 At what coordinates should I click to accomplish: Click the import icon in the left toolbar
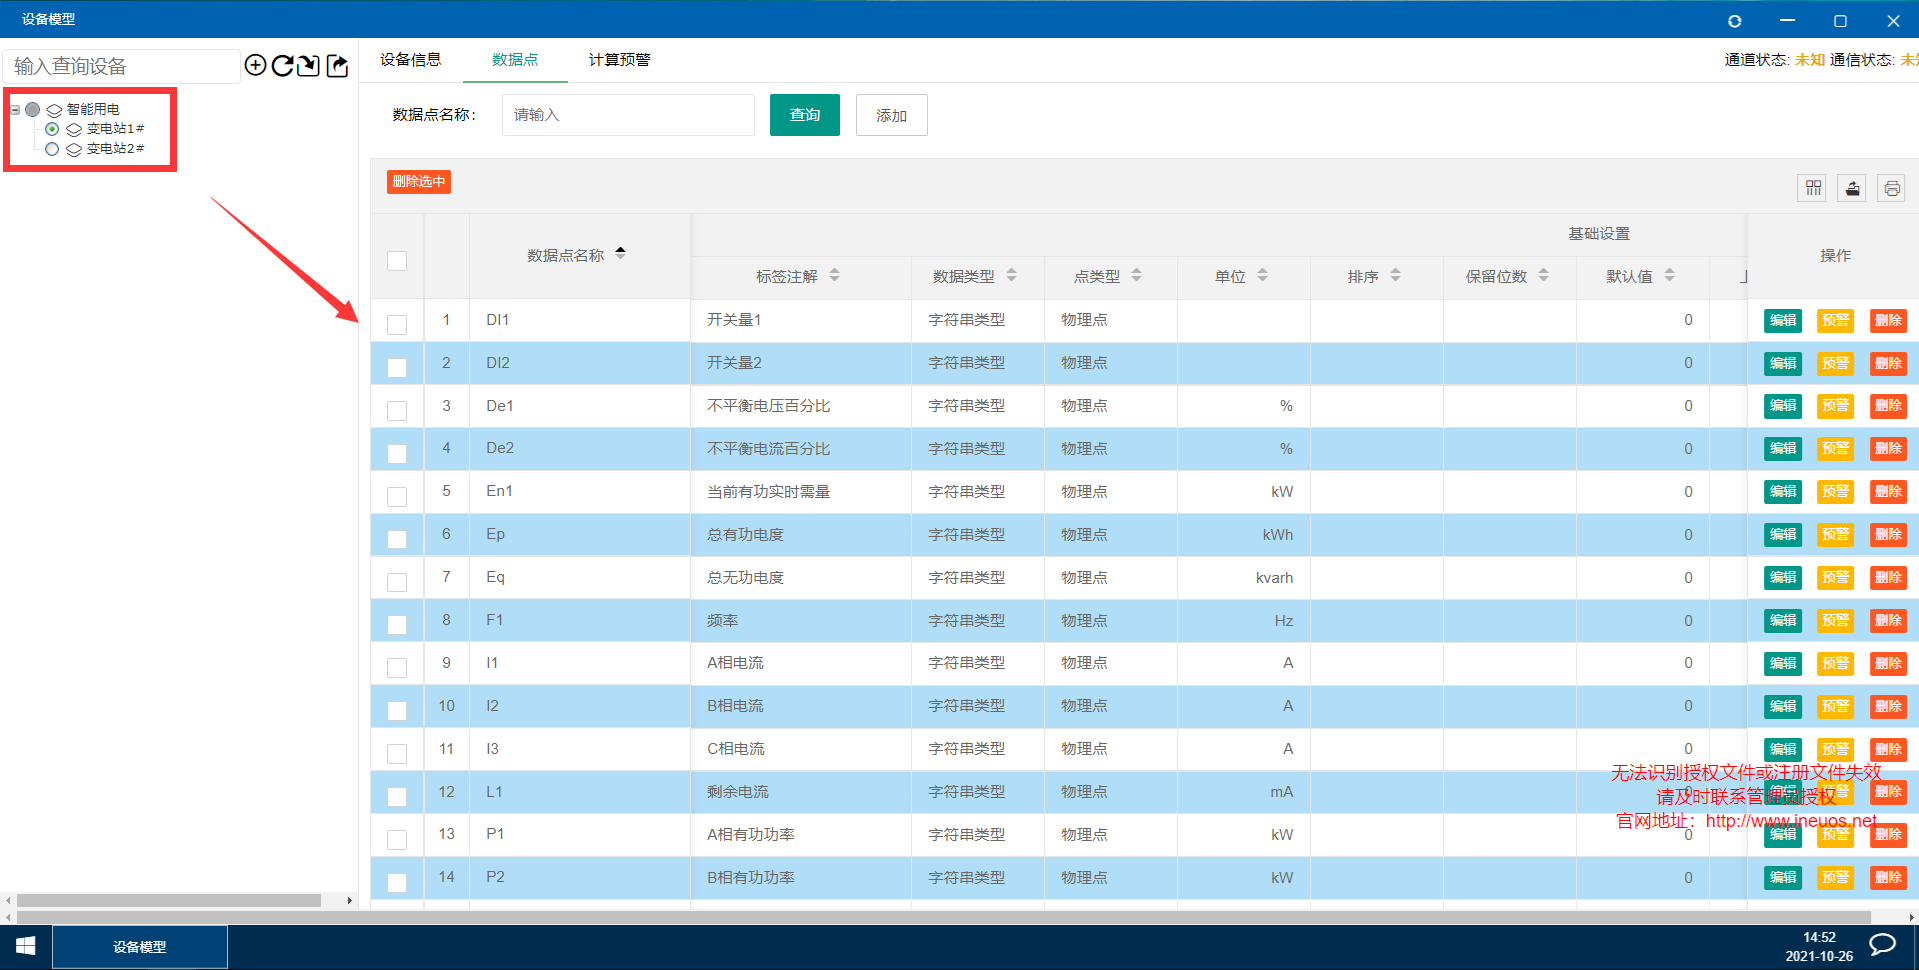pos(309,66)
